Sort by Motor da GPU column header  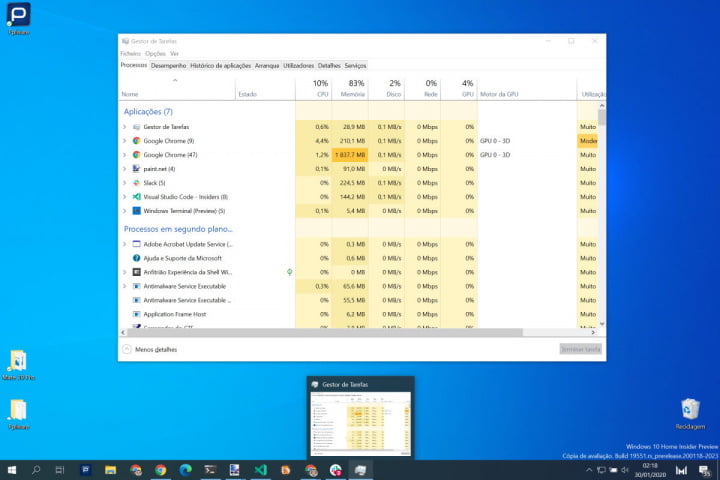(x=527, y=88)
